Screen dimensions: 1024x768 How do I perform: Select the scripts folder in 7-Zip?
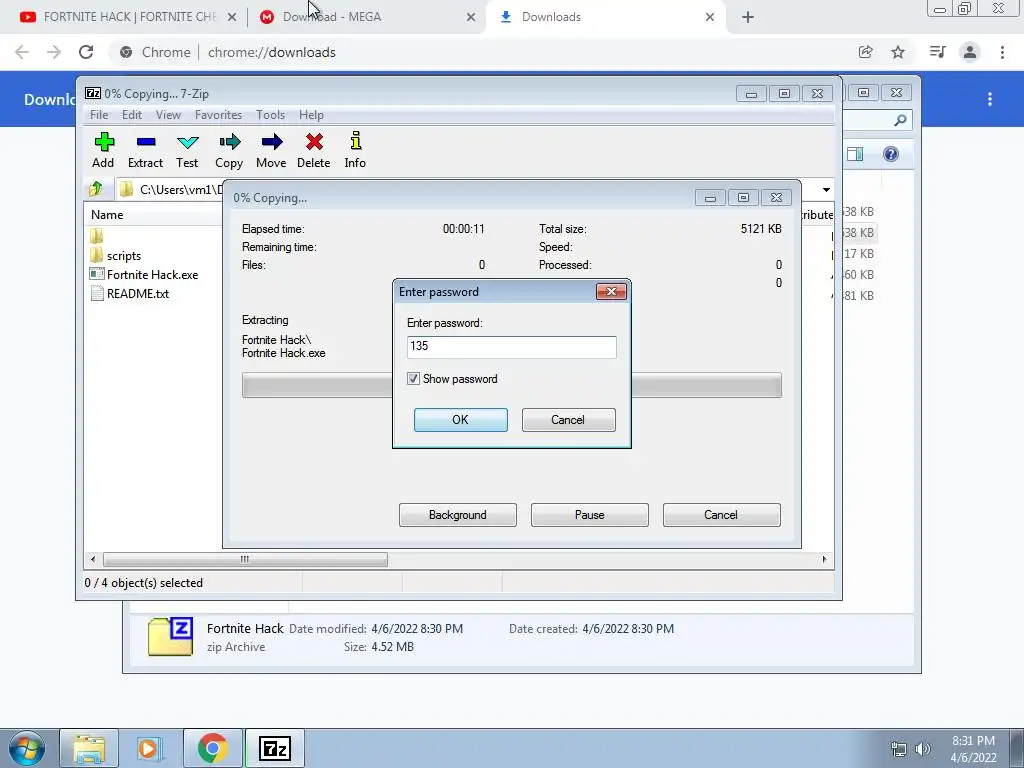[116, 256]
